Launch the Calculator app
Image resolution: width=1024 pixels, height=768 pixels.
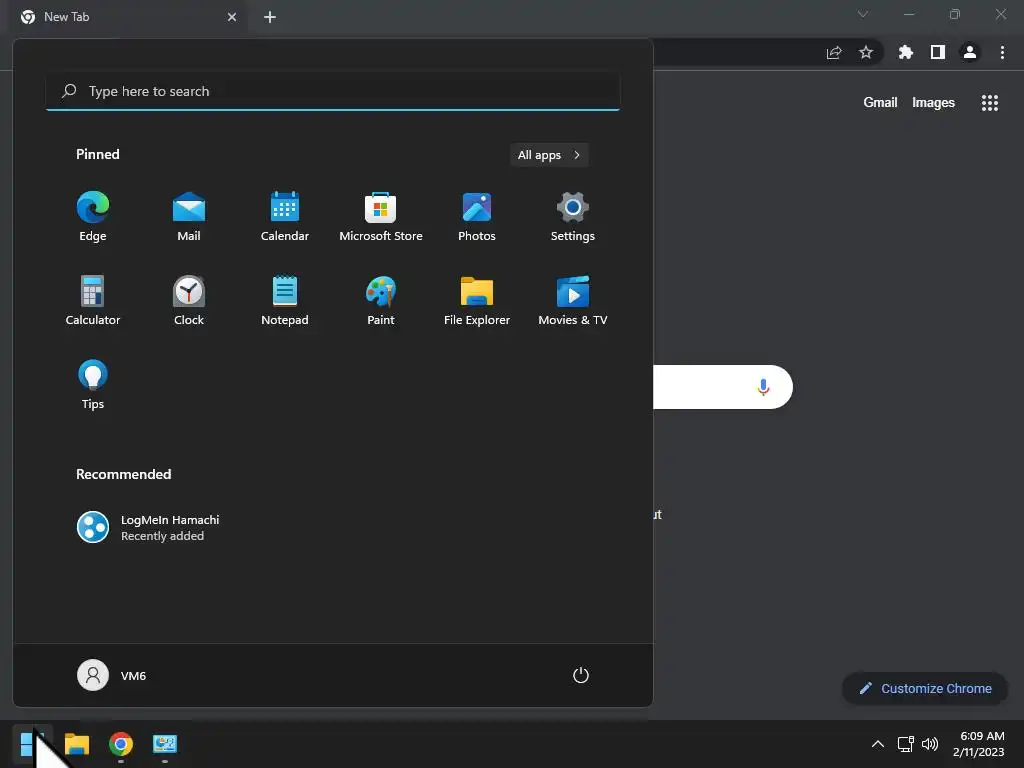(x=93, y=300)
